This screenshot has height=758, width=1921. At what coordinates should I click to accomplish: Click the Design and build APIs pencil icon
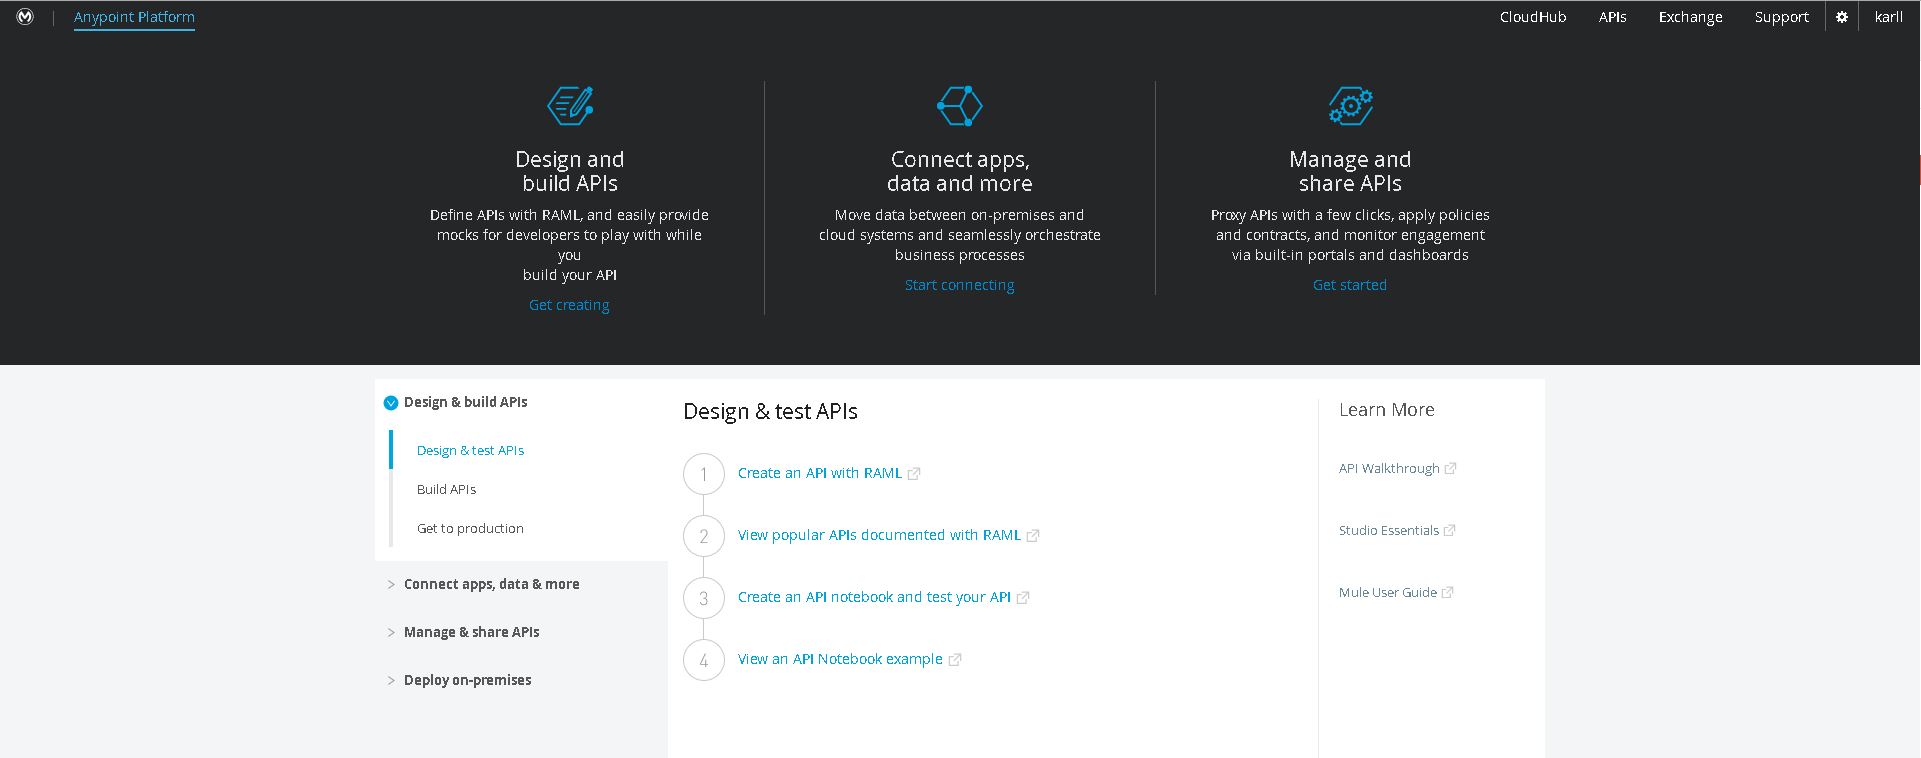(x=570, y=106)
